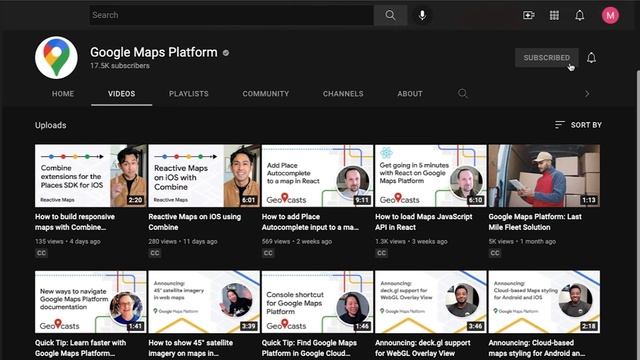Click the search magnifier button
Image resolution: width=640 pixels, height=360 pixels.
point(390,15)
